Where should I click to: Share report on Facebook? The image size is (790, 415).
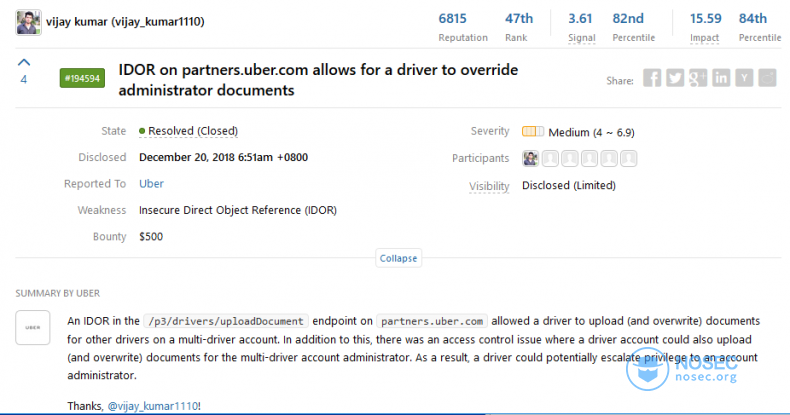tap(652, 79)
